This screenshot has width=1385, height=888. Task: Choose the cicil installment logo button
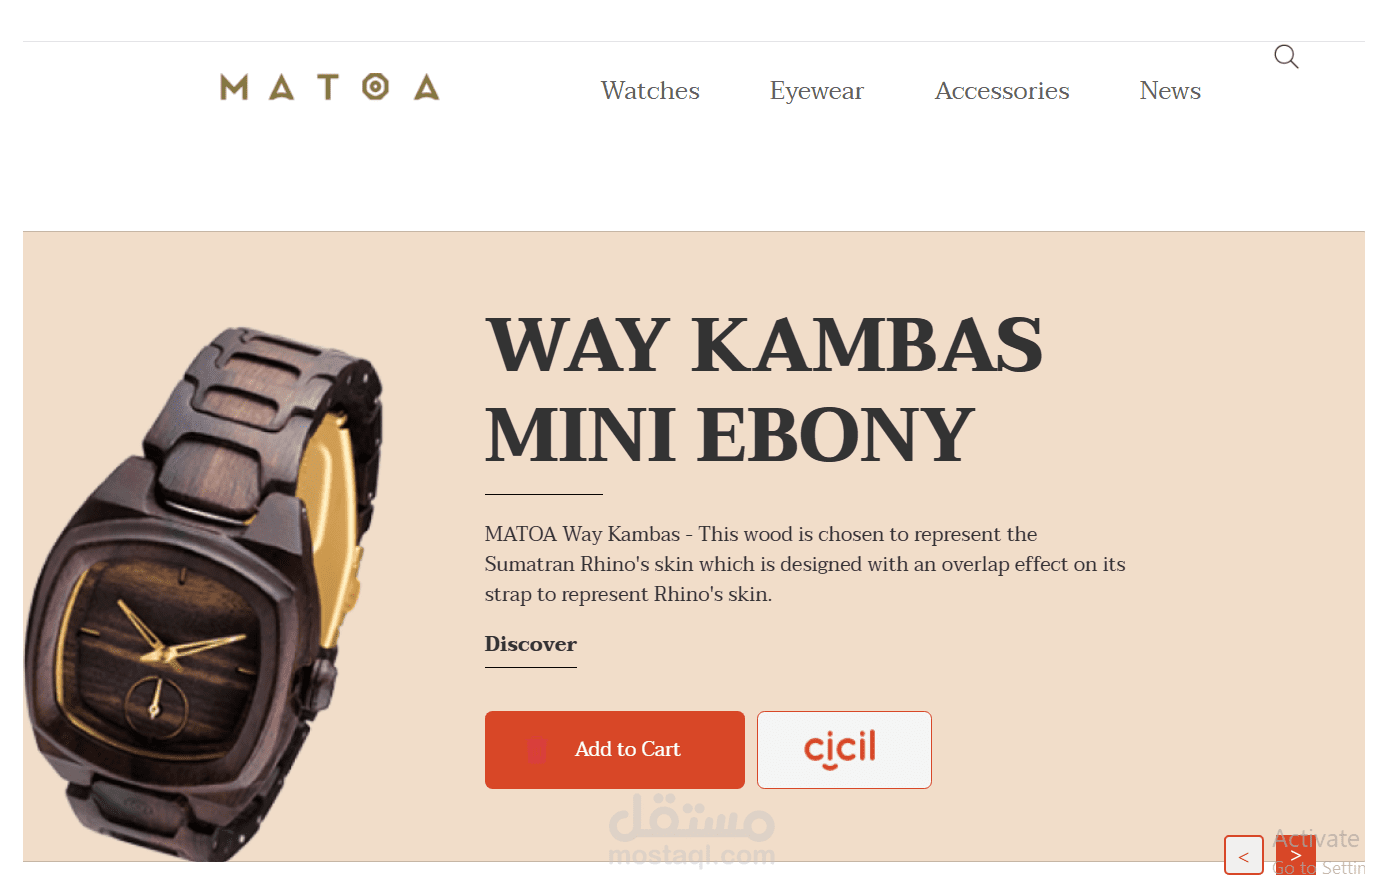coord(844,750)
